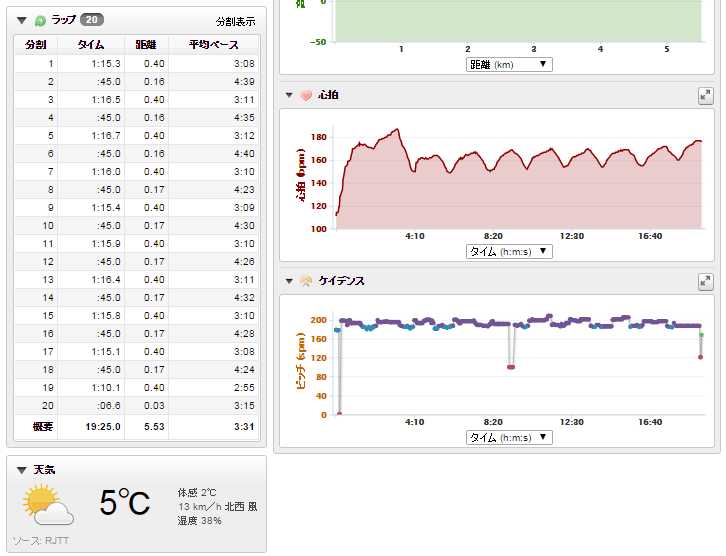Select summary total distance 5.53
Viewport: 726px width, 556px height.
(x=154, y=427)
